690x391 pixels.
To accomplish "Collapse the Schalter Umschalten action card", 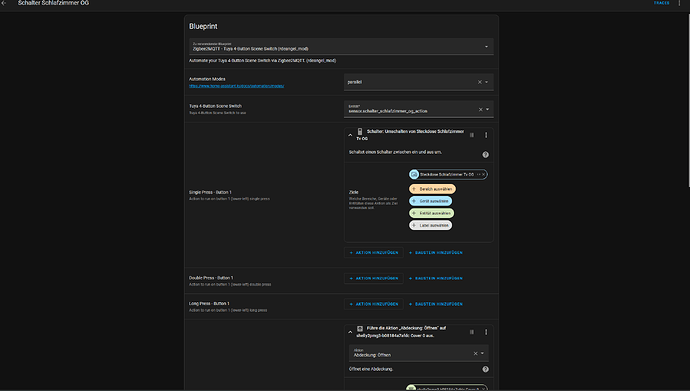I will (x=350, y=135).
